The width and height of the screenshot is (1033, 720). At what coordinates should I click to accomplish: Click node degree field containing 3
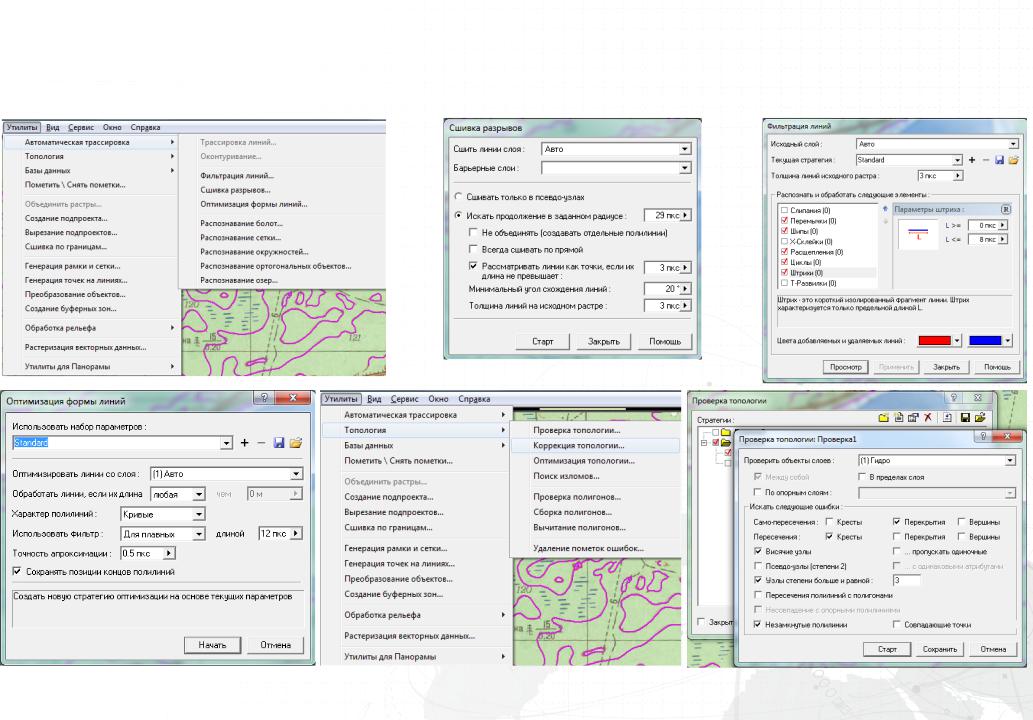(906, 580)
